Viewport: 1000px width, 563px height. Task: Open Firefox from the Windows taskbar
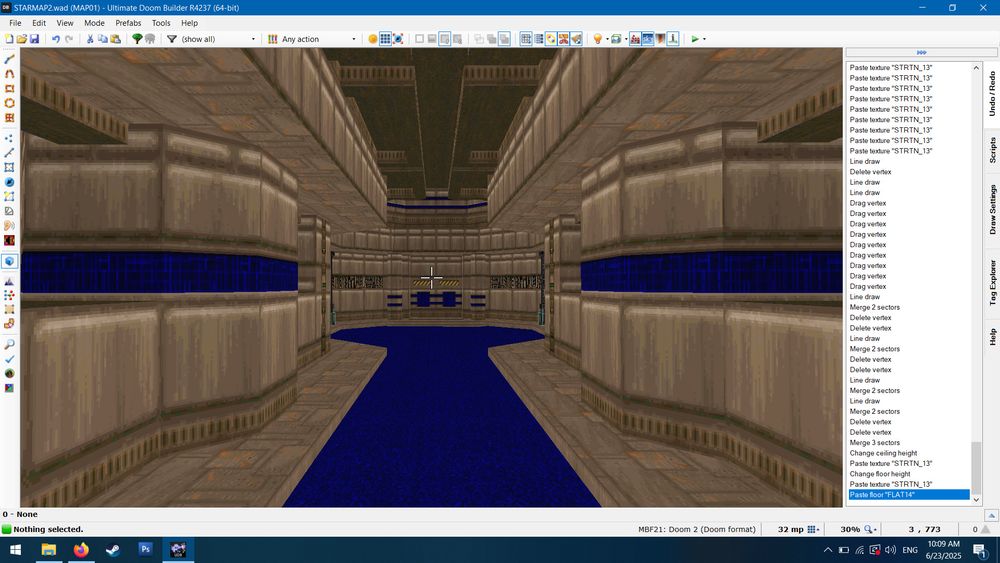click(81, 550)
